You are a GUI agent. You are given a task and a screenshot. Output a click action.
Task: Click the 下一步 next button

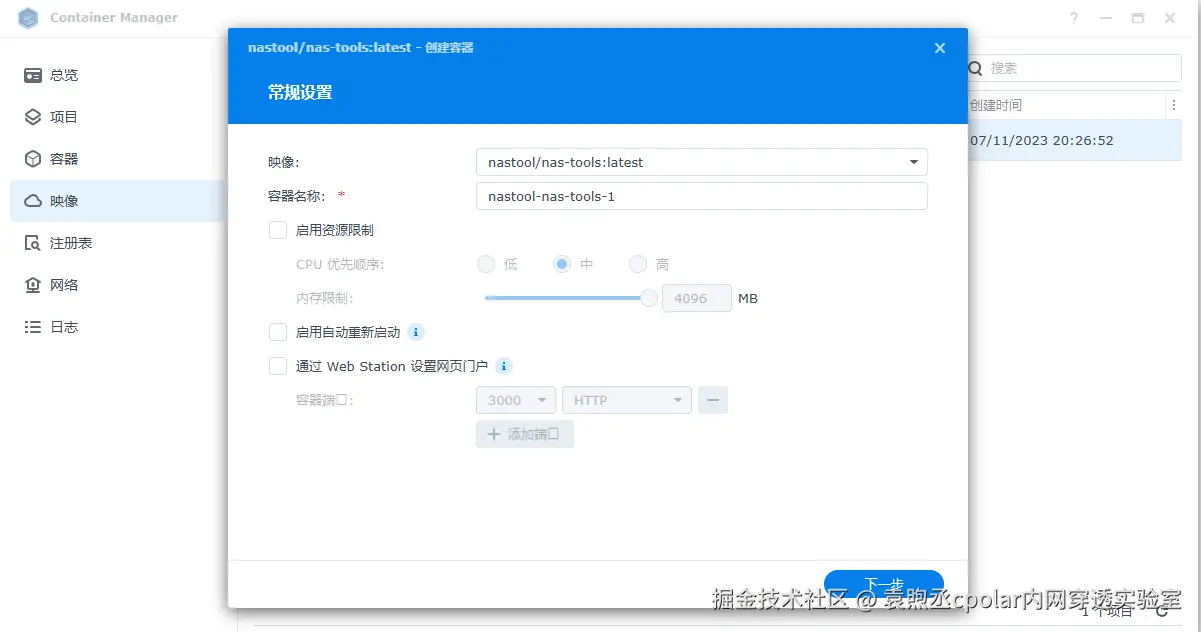(x=884, y=585)
